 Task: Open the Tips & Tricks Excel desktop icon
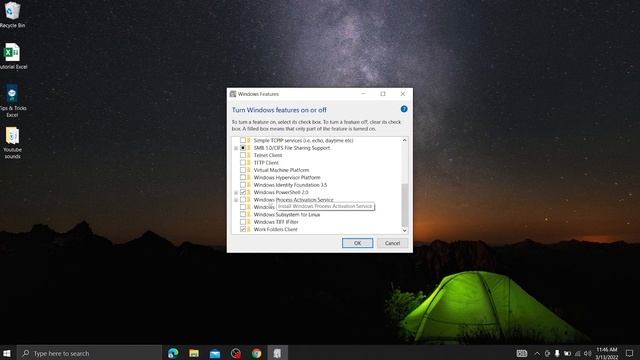(x=12, y=101)
